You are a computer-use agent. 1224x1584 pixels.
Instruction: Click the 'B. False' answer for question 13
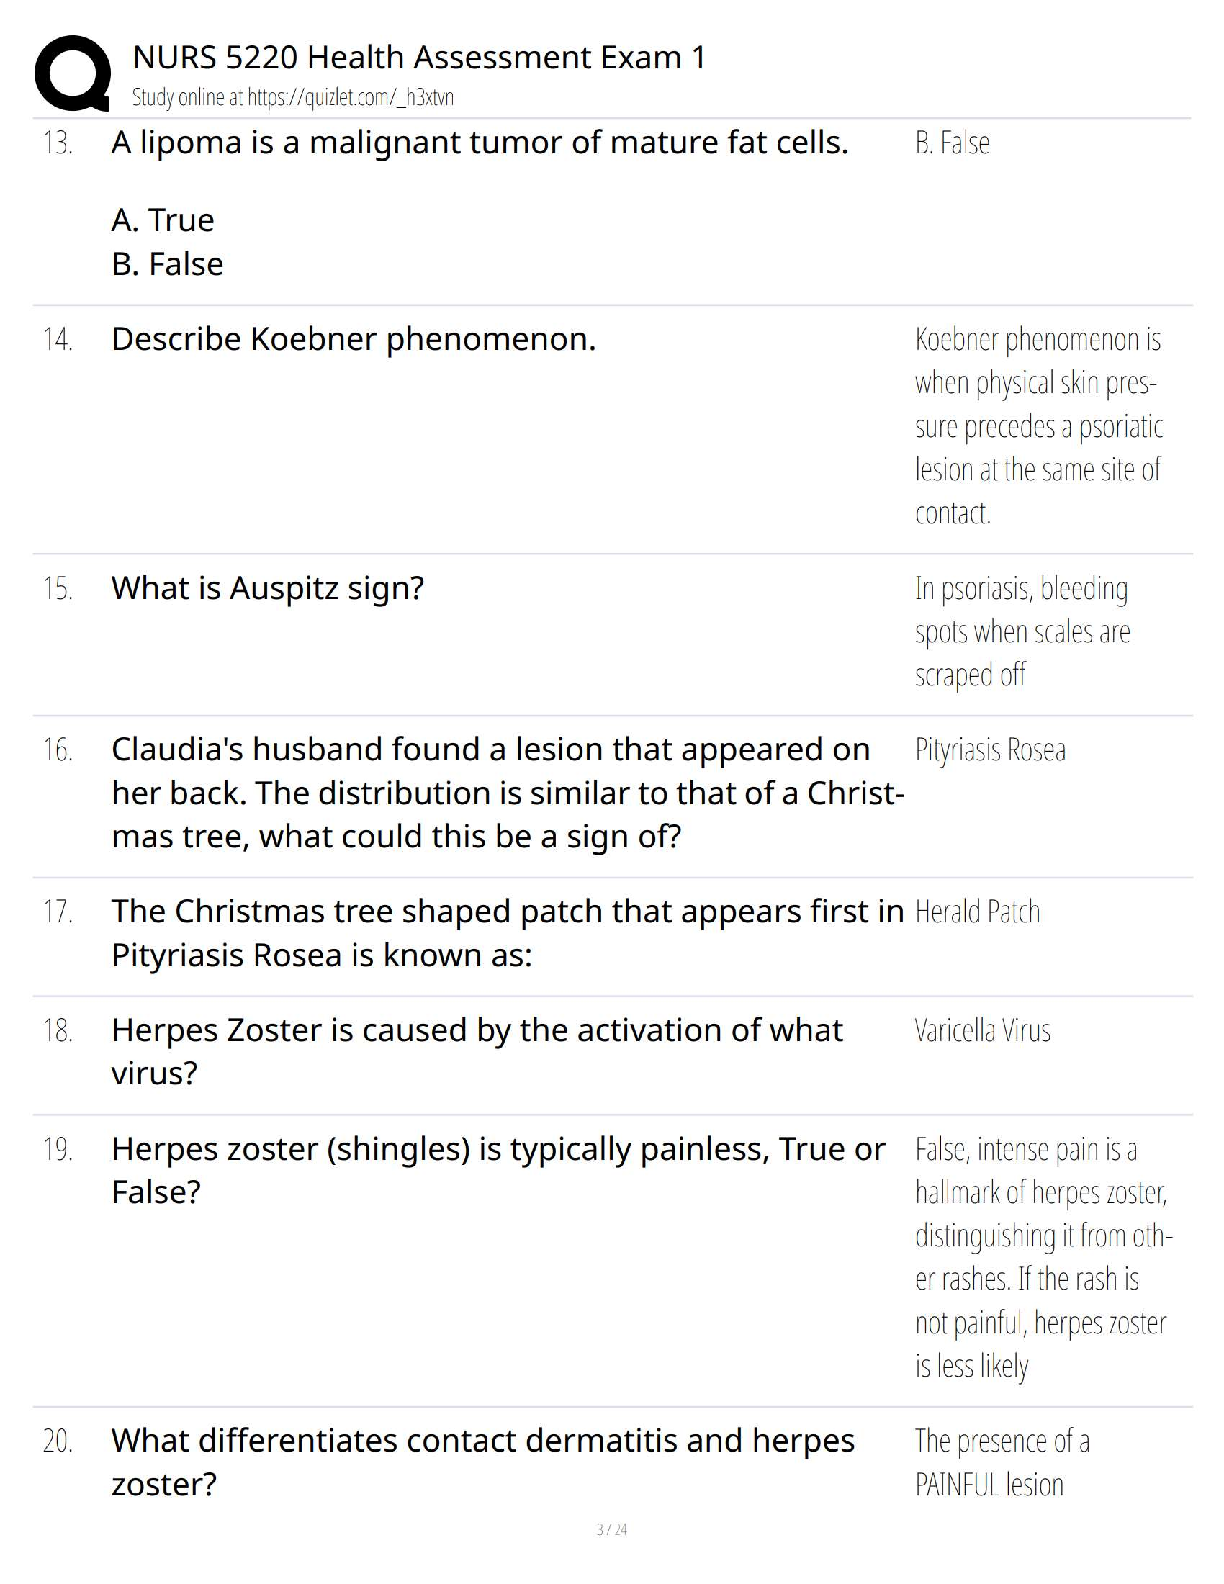(951, 143)
